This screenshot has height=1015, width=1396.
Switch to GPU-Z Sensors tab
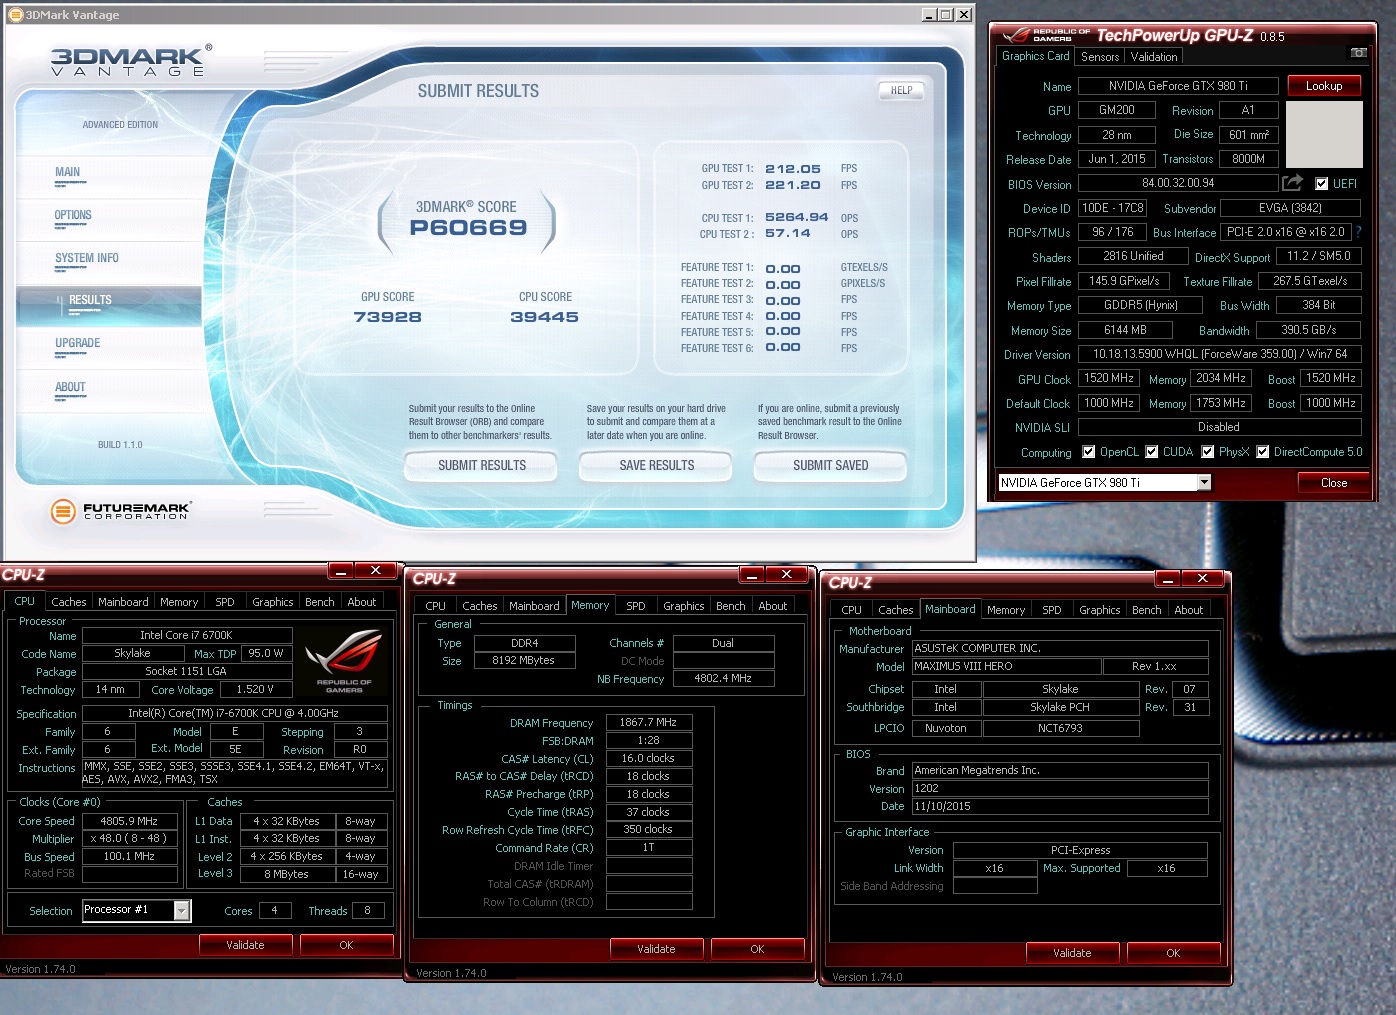1100,57
